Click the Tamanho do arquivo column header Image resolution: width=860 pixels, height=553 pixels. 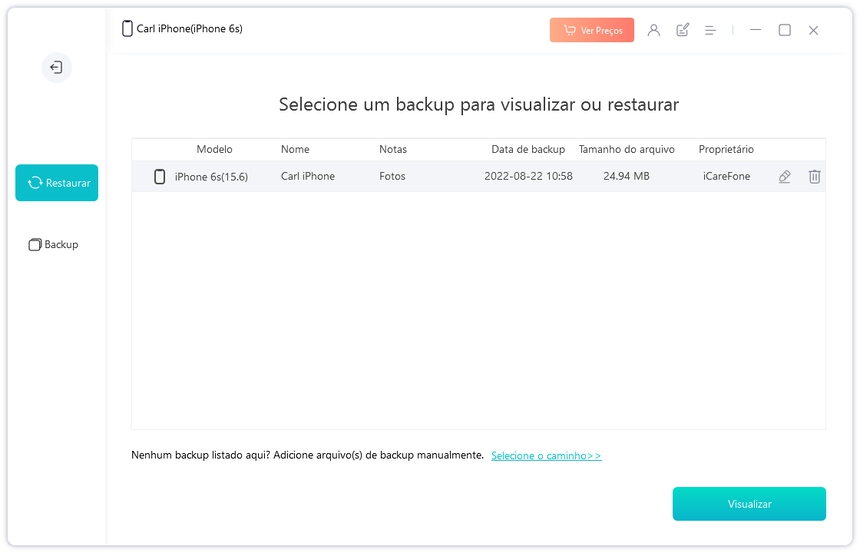pyautogui.click(x=626, y=149)
